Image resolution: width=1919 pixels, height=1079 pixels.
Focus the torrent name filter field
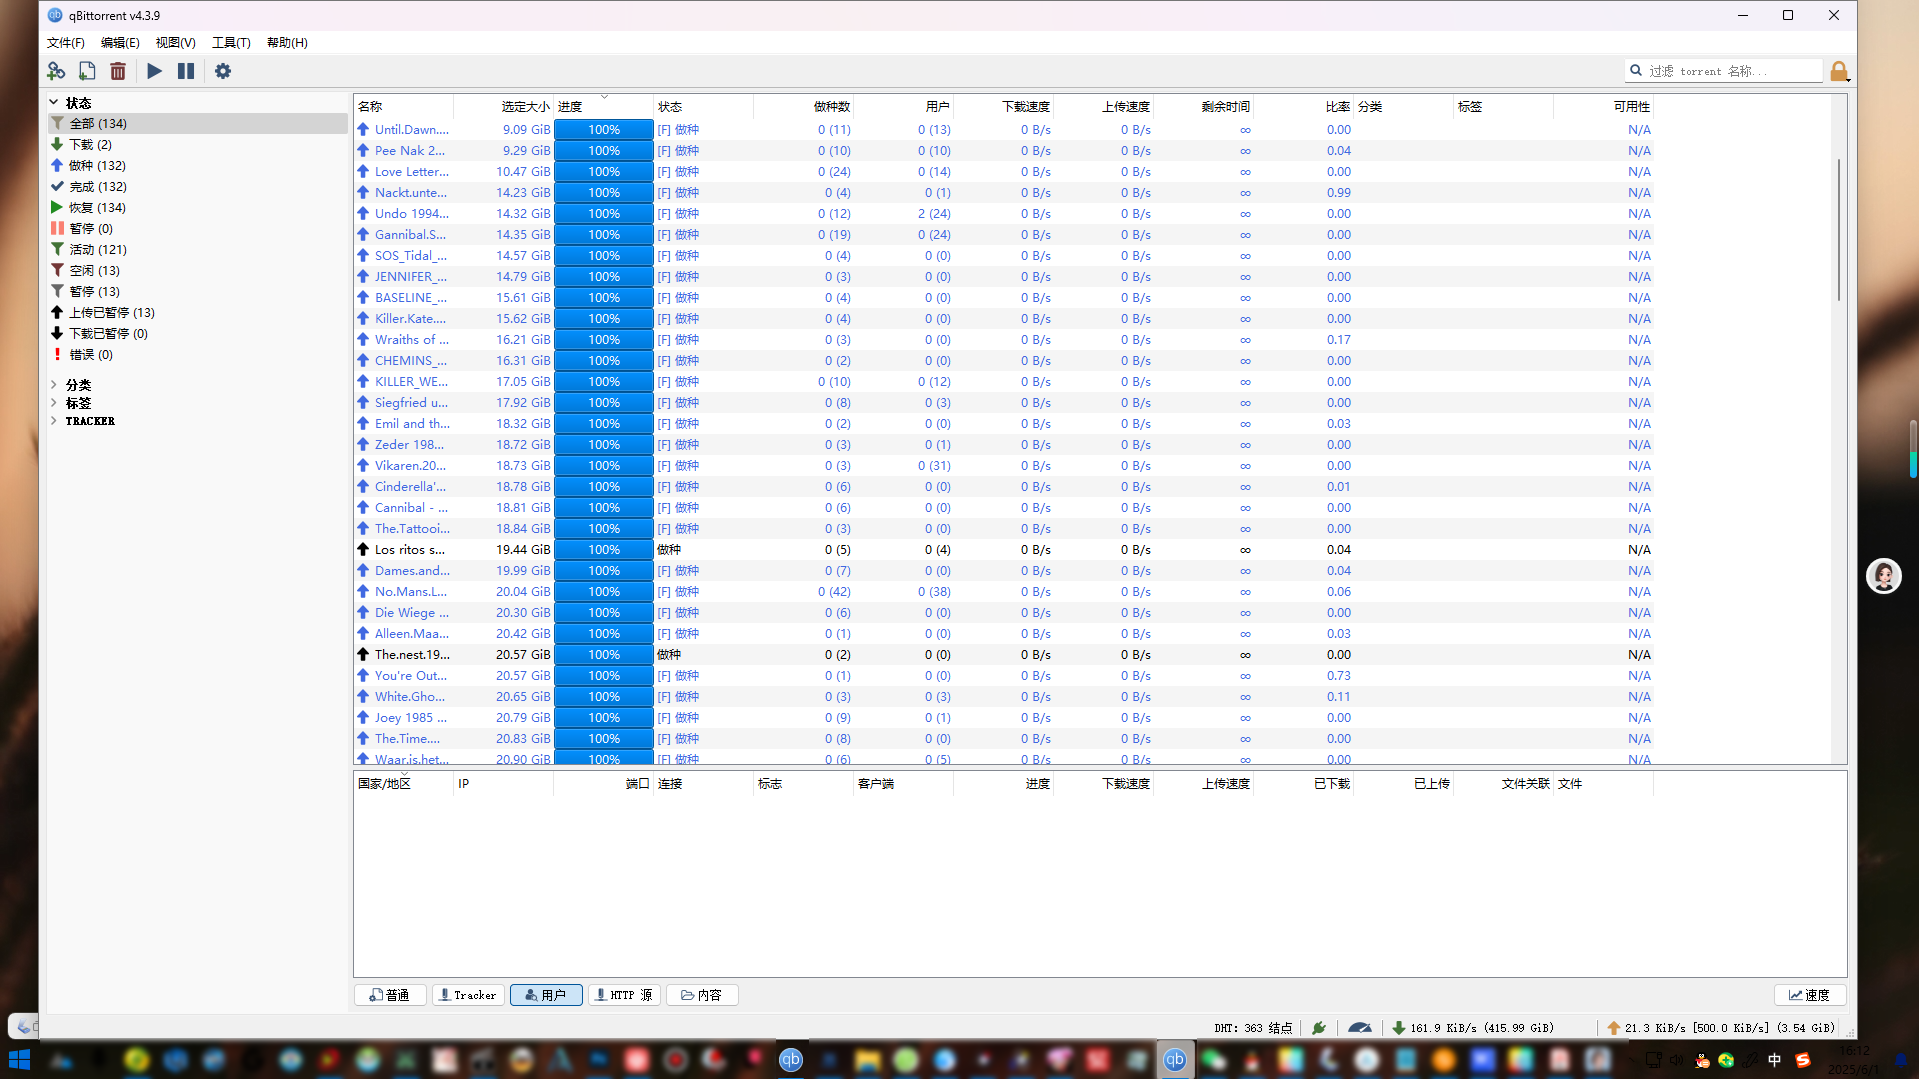(x=1723, y=71)
